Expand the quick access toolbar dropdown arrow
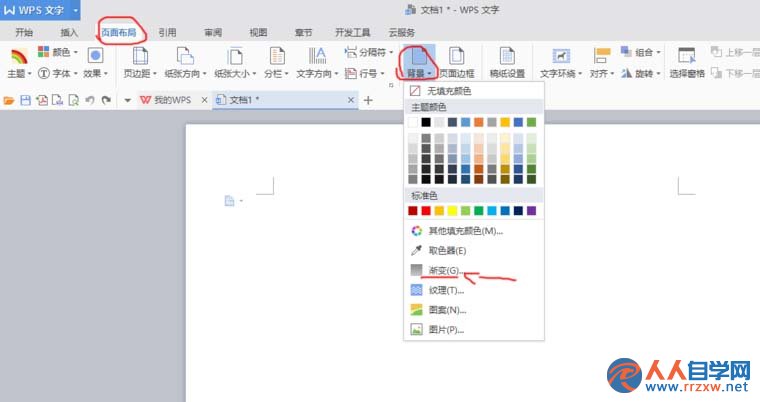 pyautogui.click(x=127, y=100)
